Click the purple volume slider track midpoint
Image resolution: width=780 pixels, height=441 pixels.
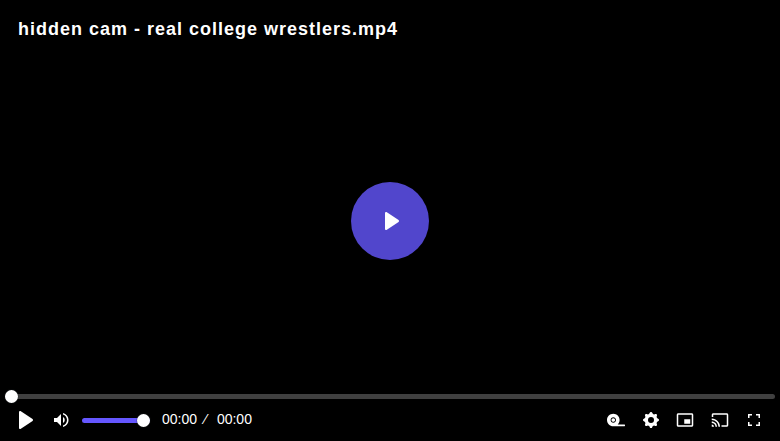[x=113, y=421]
